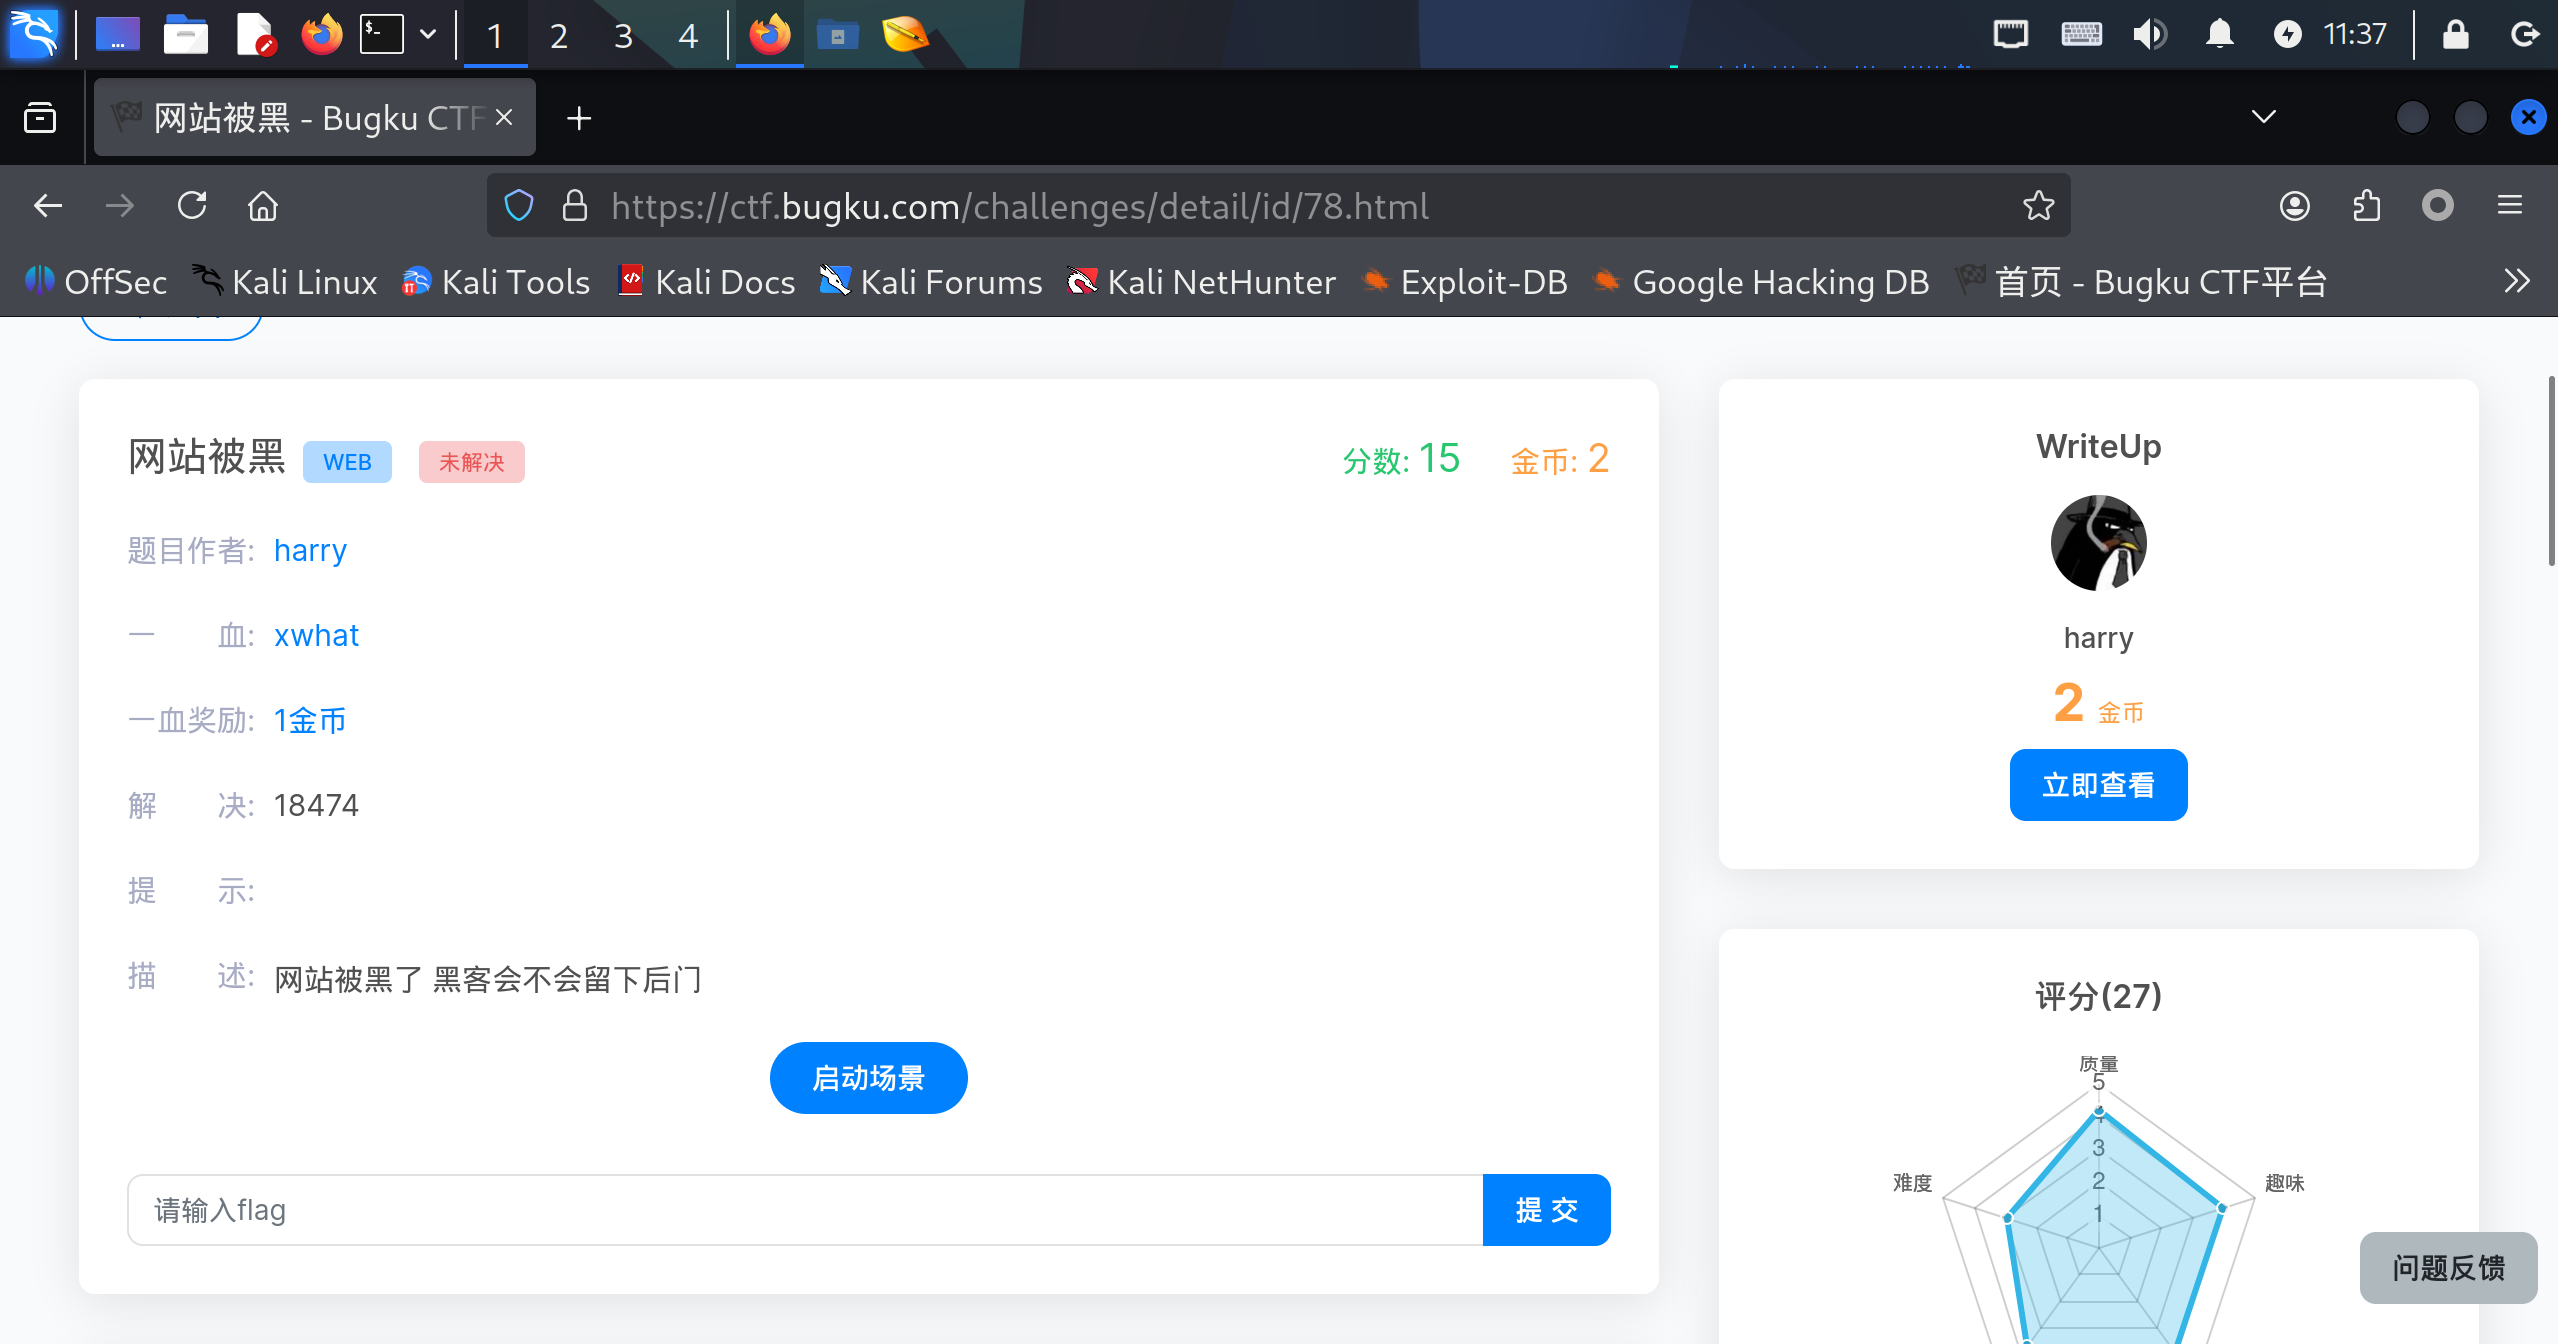Open the notifications bell in system panel
This screenshot has height=1344, width=2558.
2219,35
